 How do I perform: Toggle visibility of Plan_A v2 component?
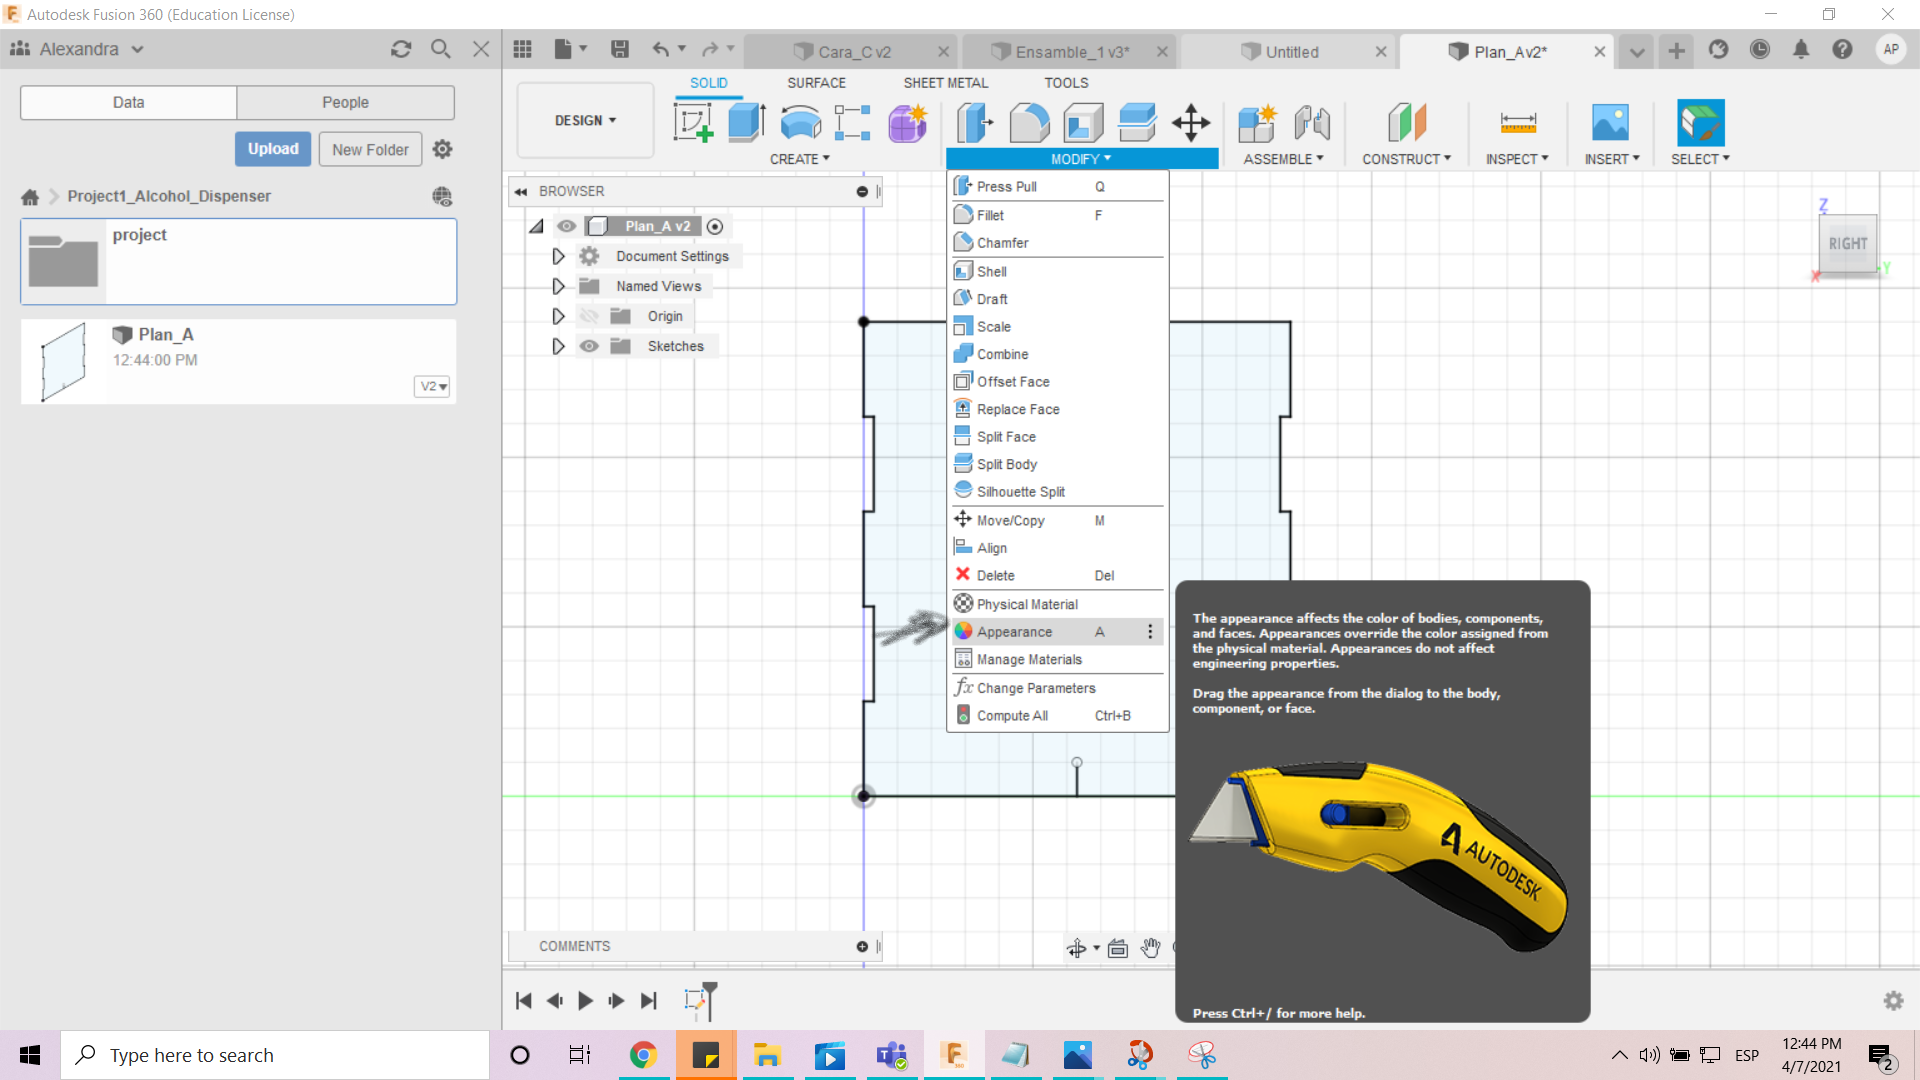[566, 225]
